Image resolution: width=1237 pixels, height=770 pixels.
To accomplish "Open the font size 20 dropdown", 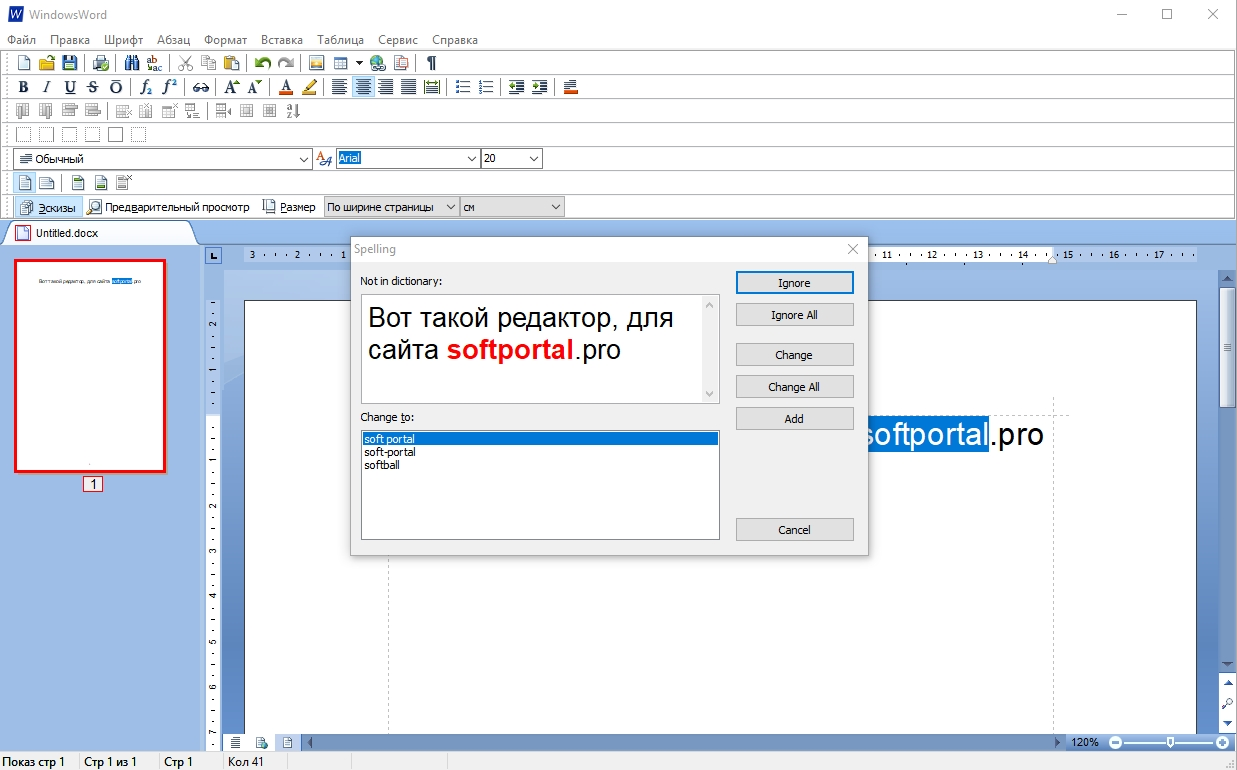I will click(x=534, y=158).
